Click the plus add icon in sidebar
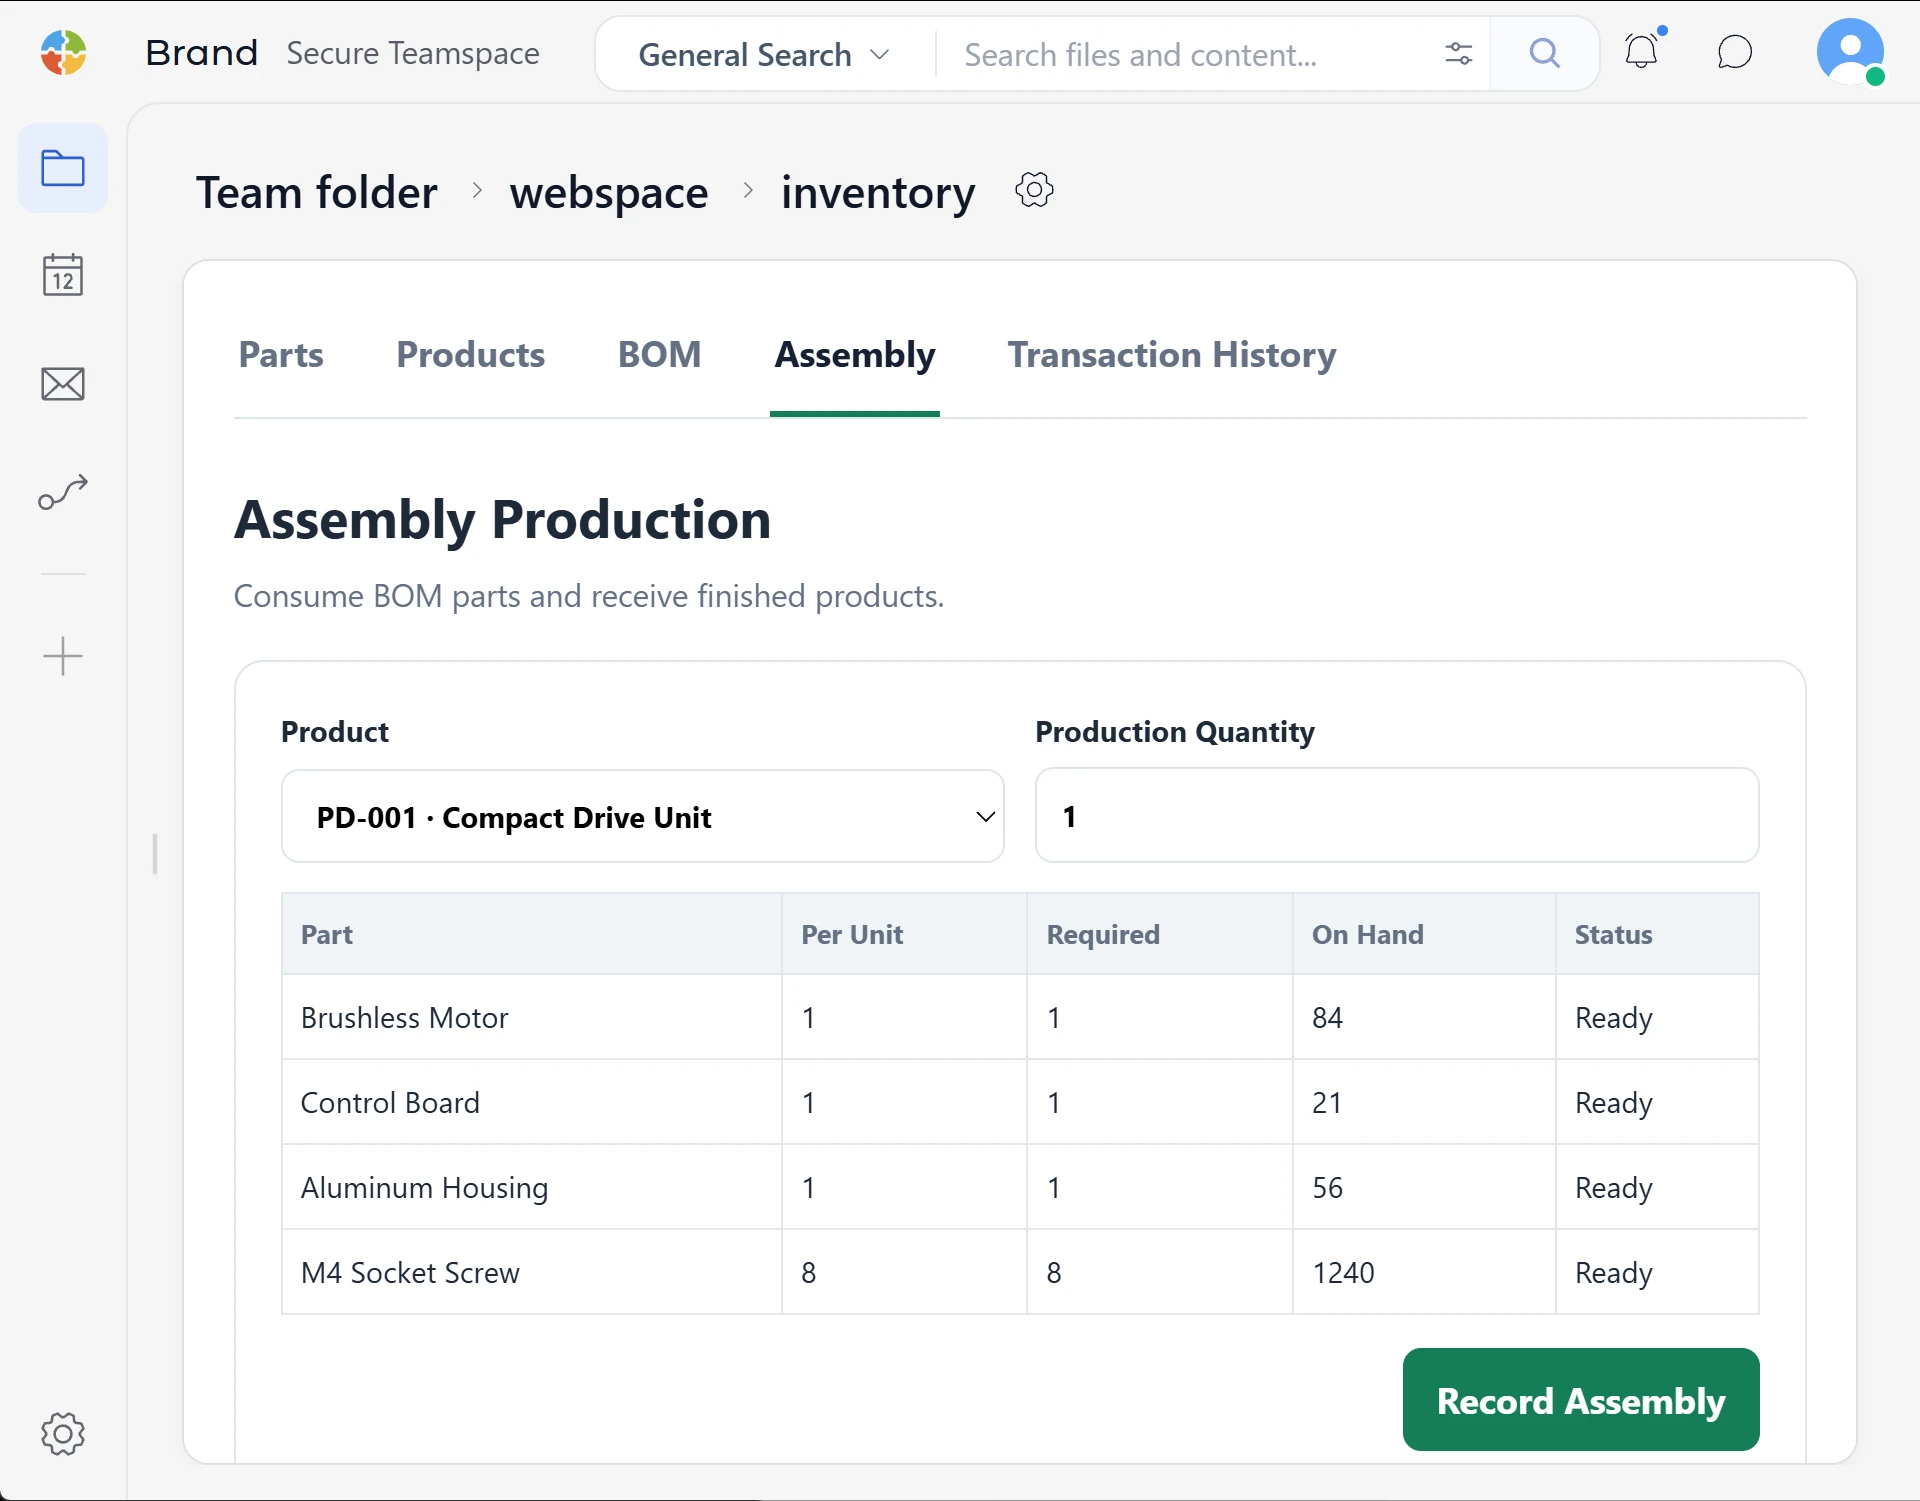Image resolution: width=1920 pixels, height=1501 pixels. (63, 657)
